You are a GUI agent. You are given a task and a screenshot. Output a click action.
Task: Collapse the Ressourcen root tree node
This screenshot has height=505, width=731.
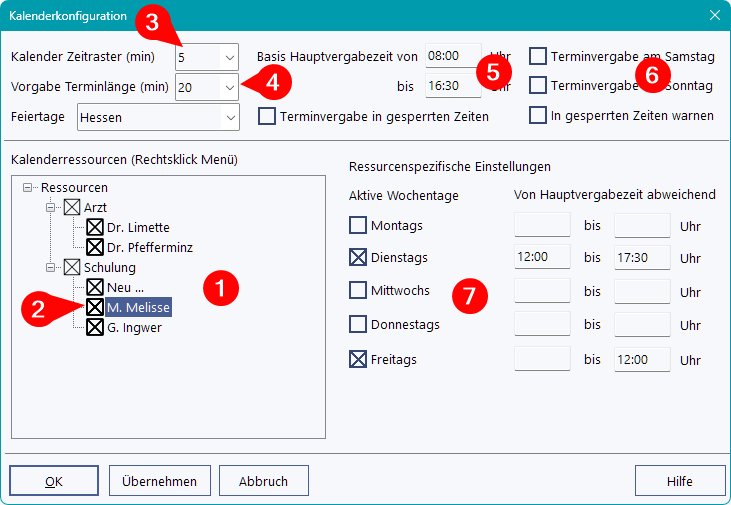tap(27, 187)
